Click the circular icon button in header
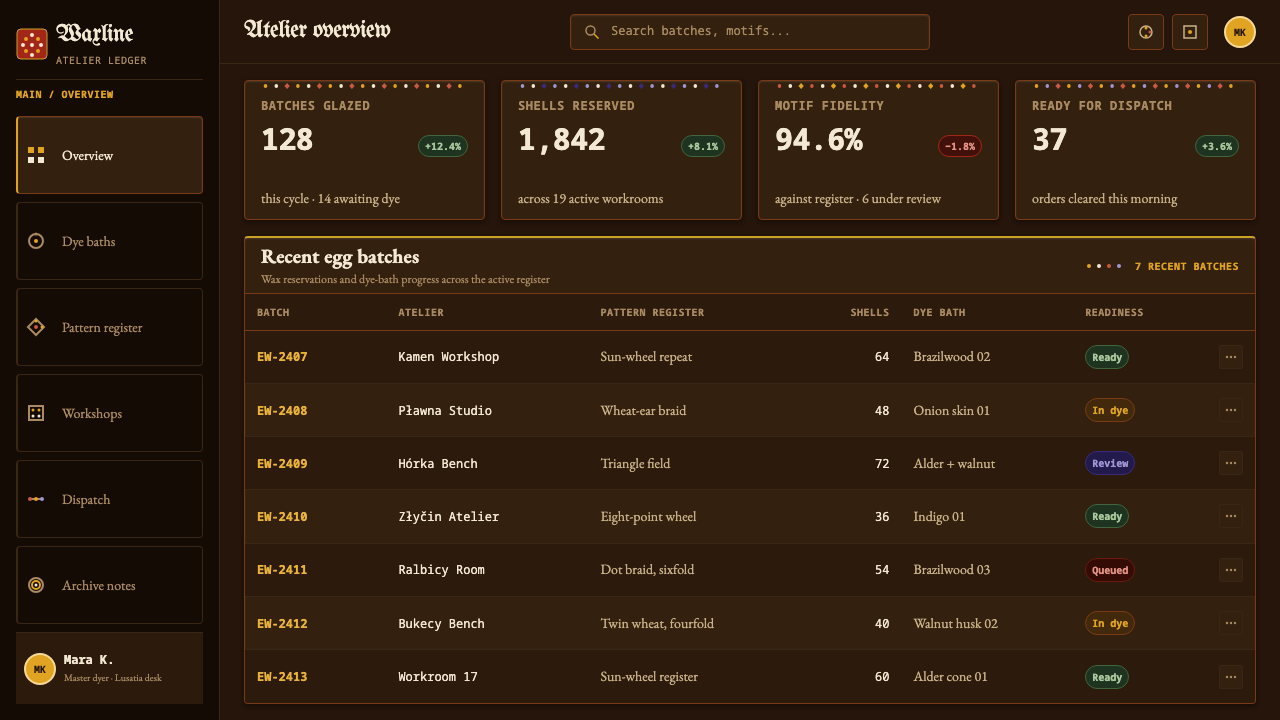1280x720 pixels. [1146, 32]
